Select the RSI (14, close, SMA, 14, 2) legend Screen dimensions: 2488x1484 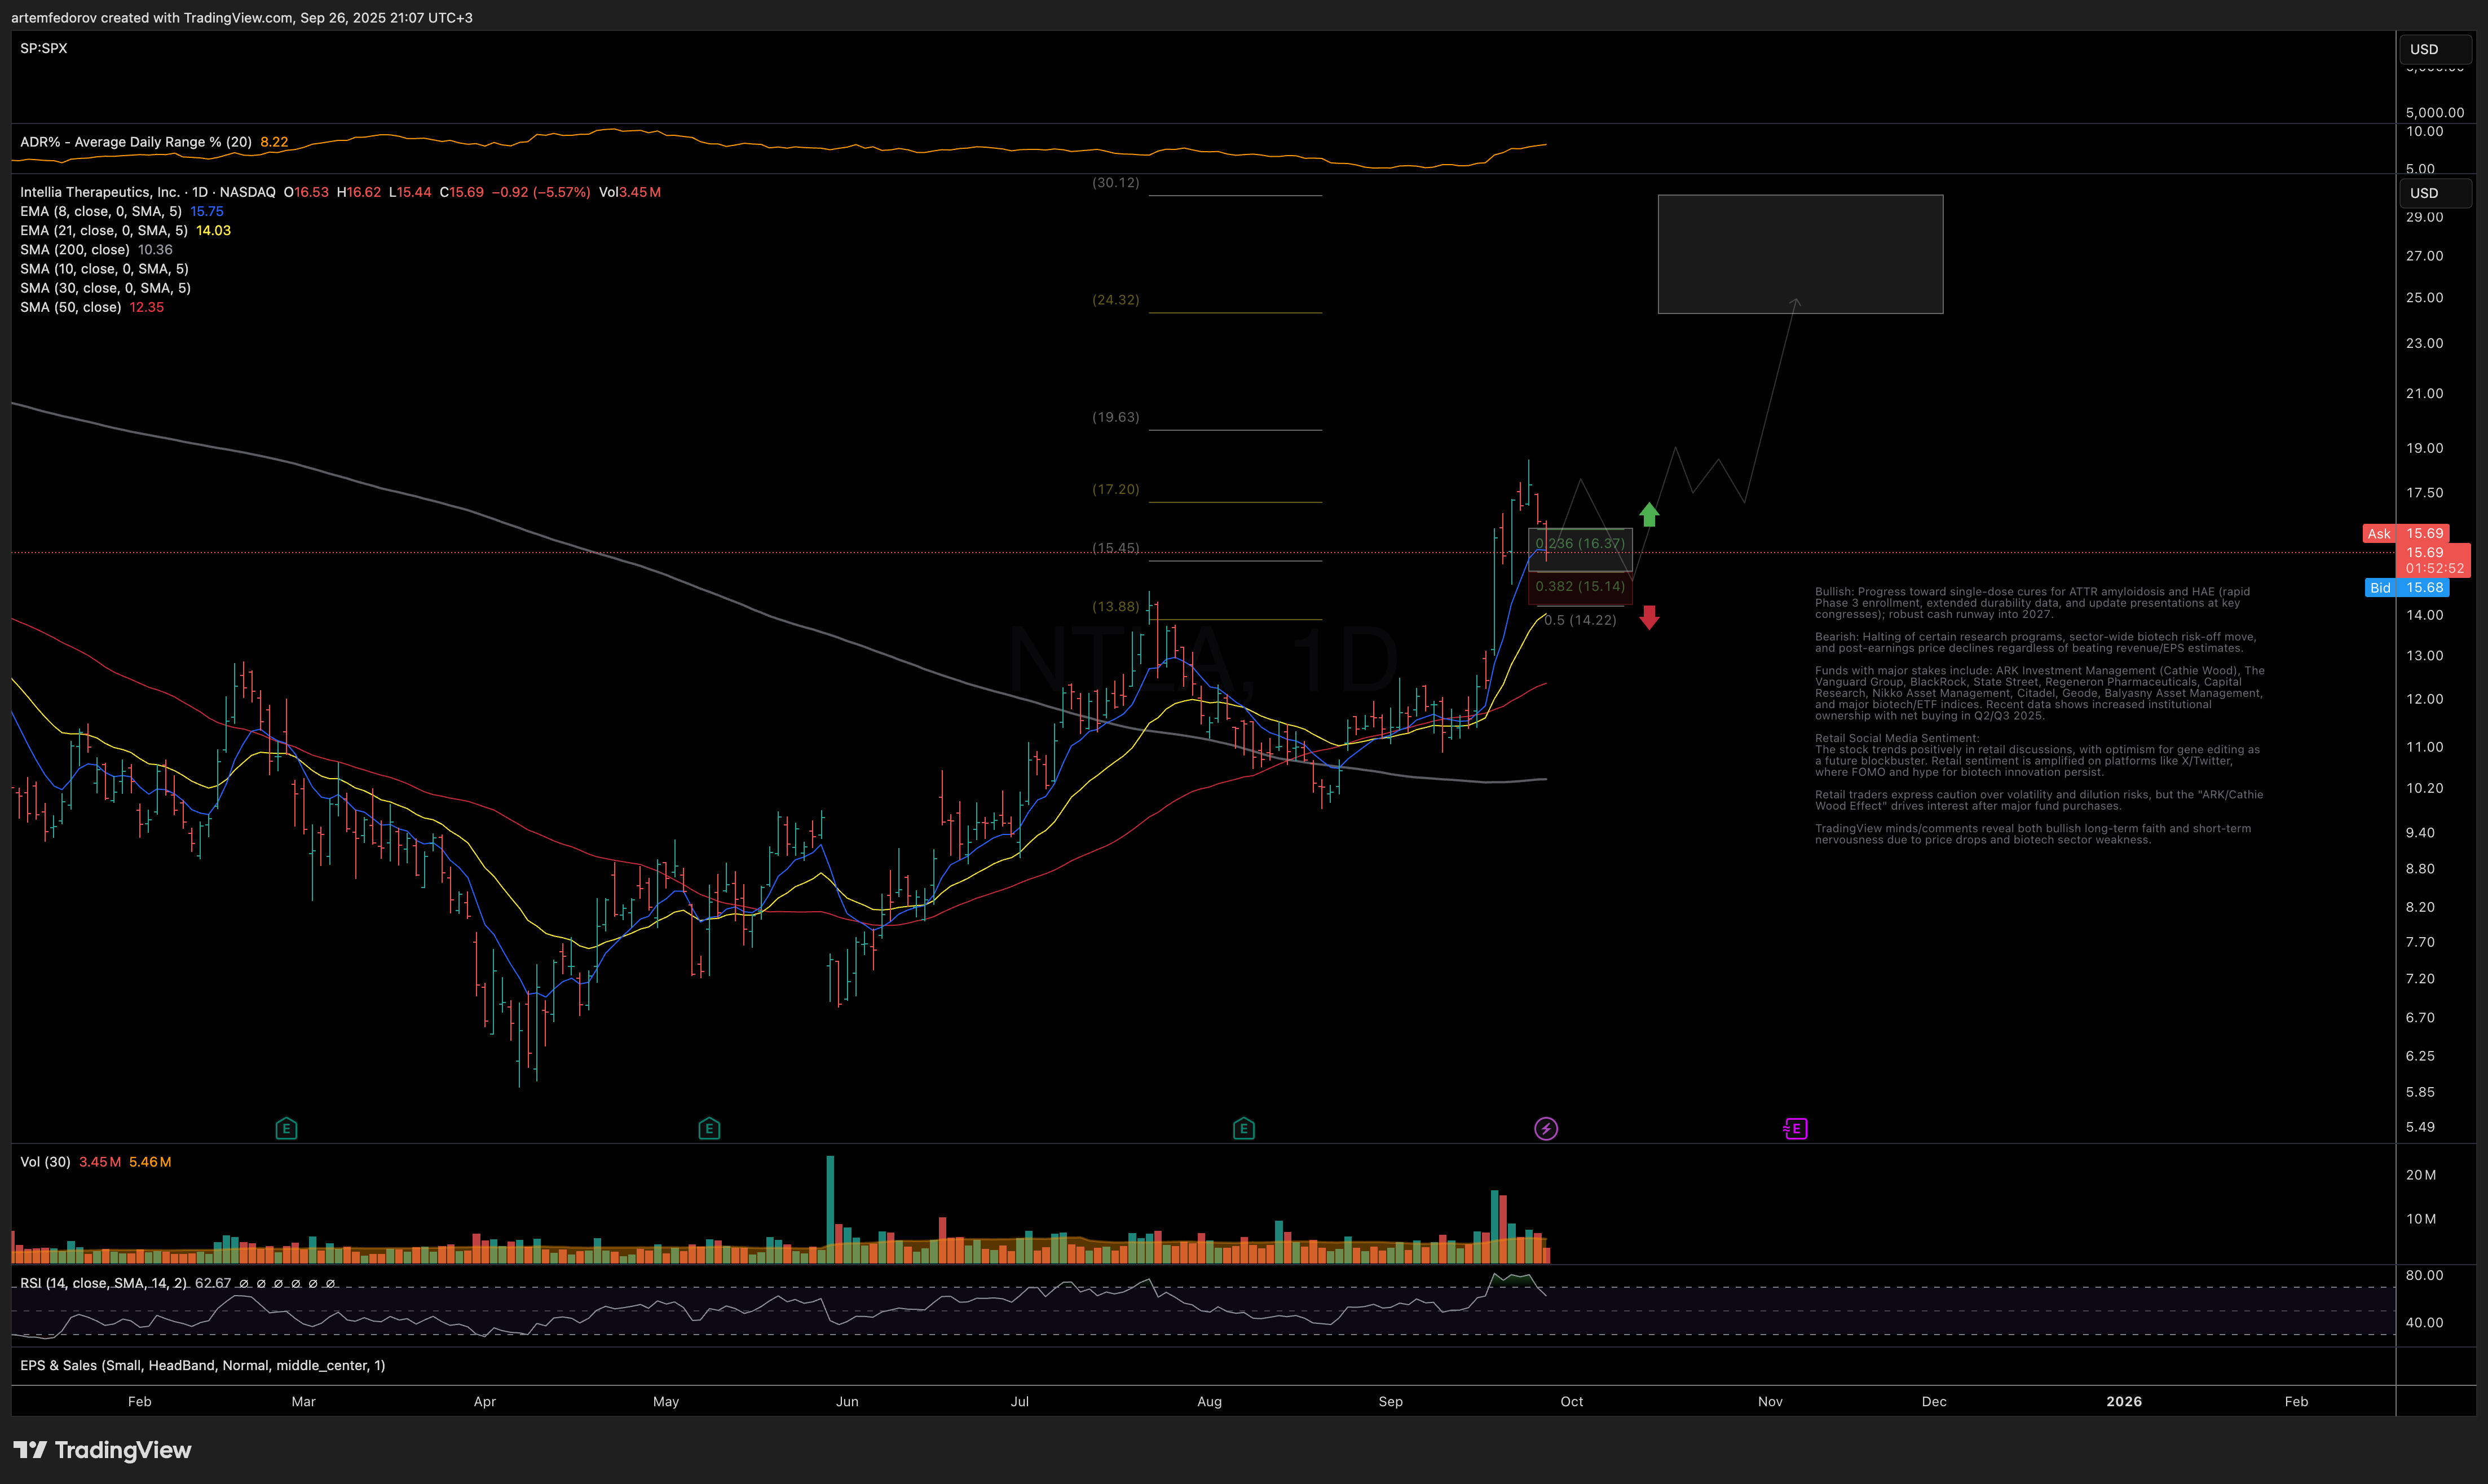tap(103, 1283)
